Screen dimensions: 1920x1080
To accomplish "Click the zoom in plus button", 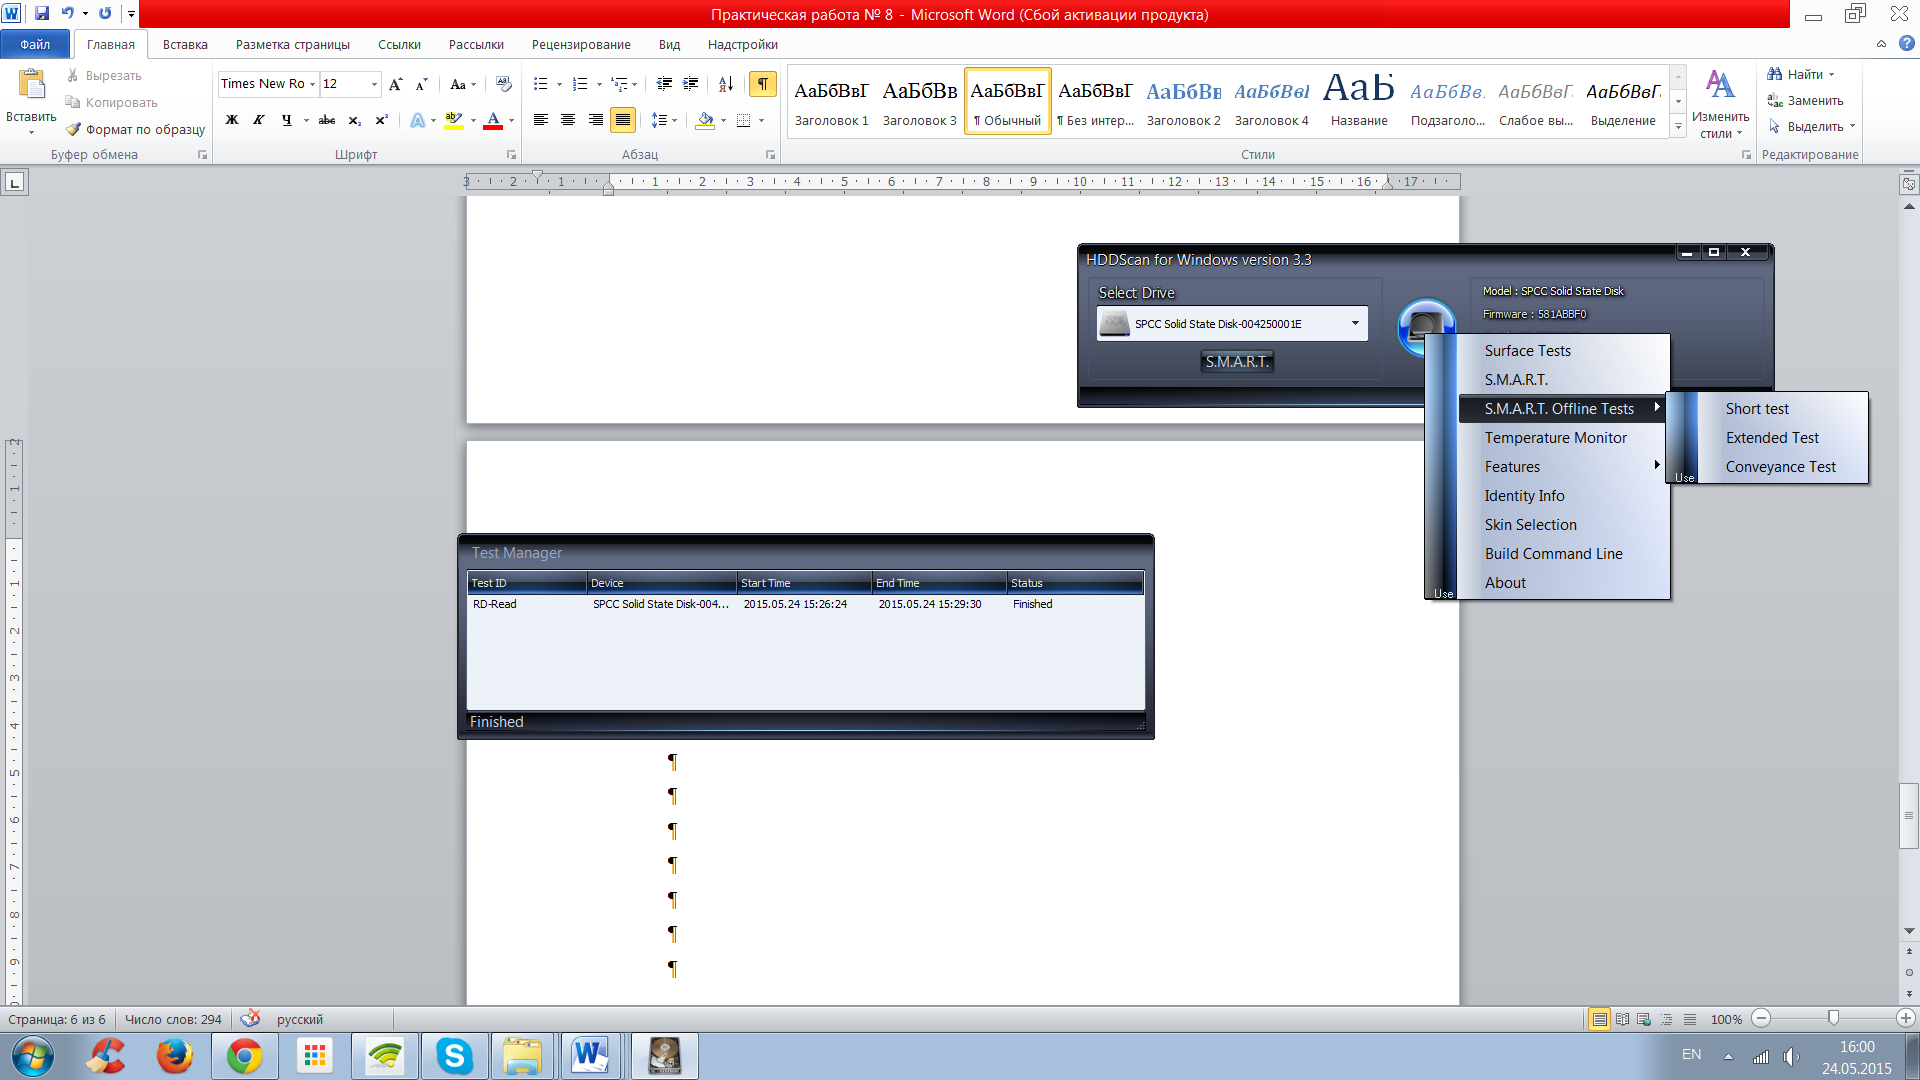I will tap(1906, 1018).
